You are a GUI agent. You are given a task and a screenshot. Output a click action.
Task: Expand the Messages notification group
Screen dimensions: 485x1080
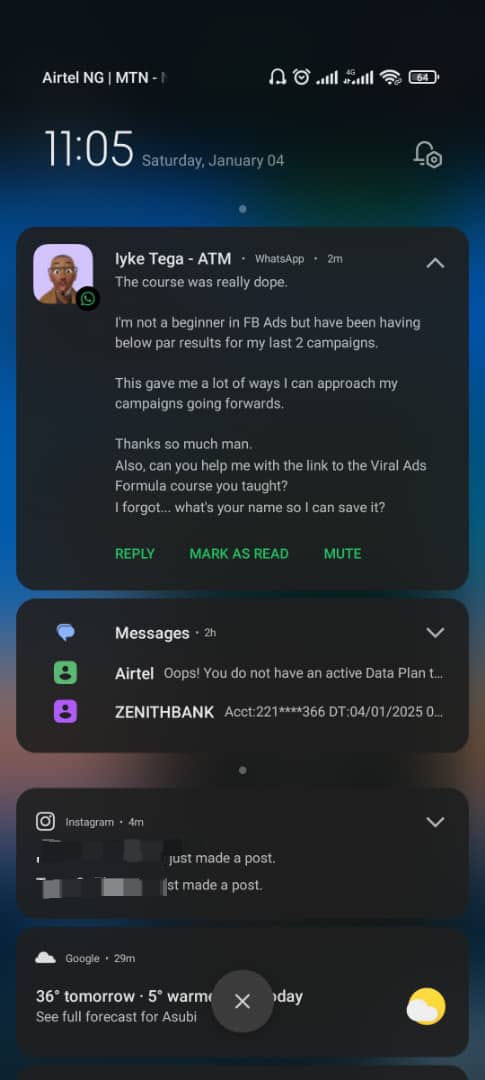(x=435, y=632)
